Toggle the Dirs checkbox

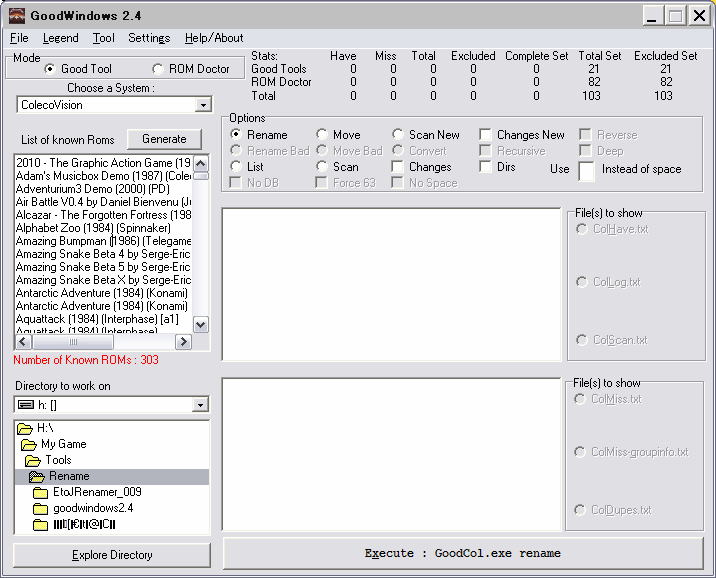[485, 167]
